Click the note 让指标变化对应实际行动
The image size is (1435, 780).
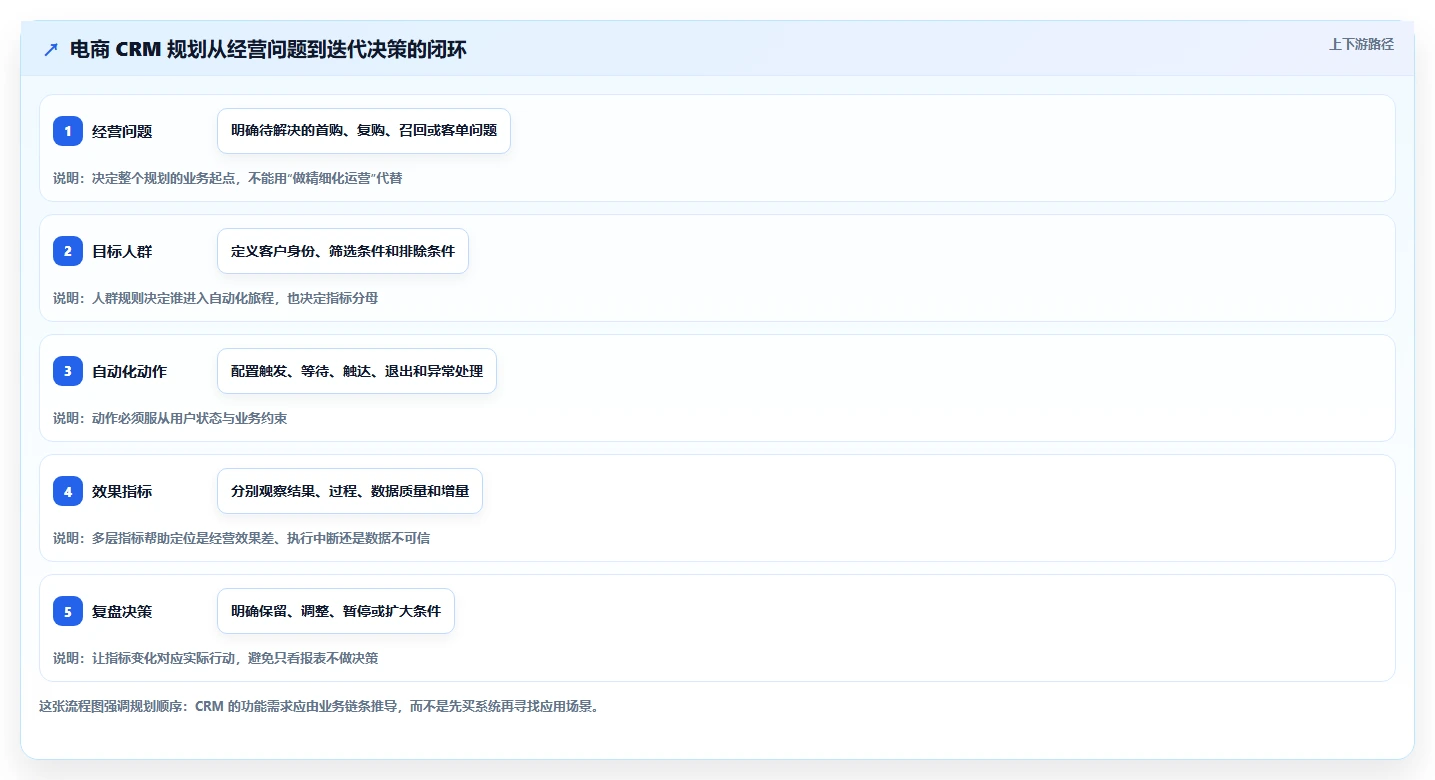(164, 658)
